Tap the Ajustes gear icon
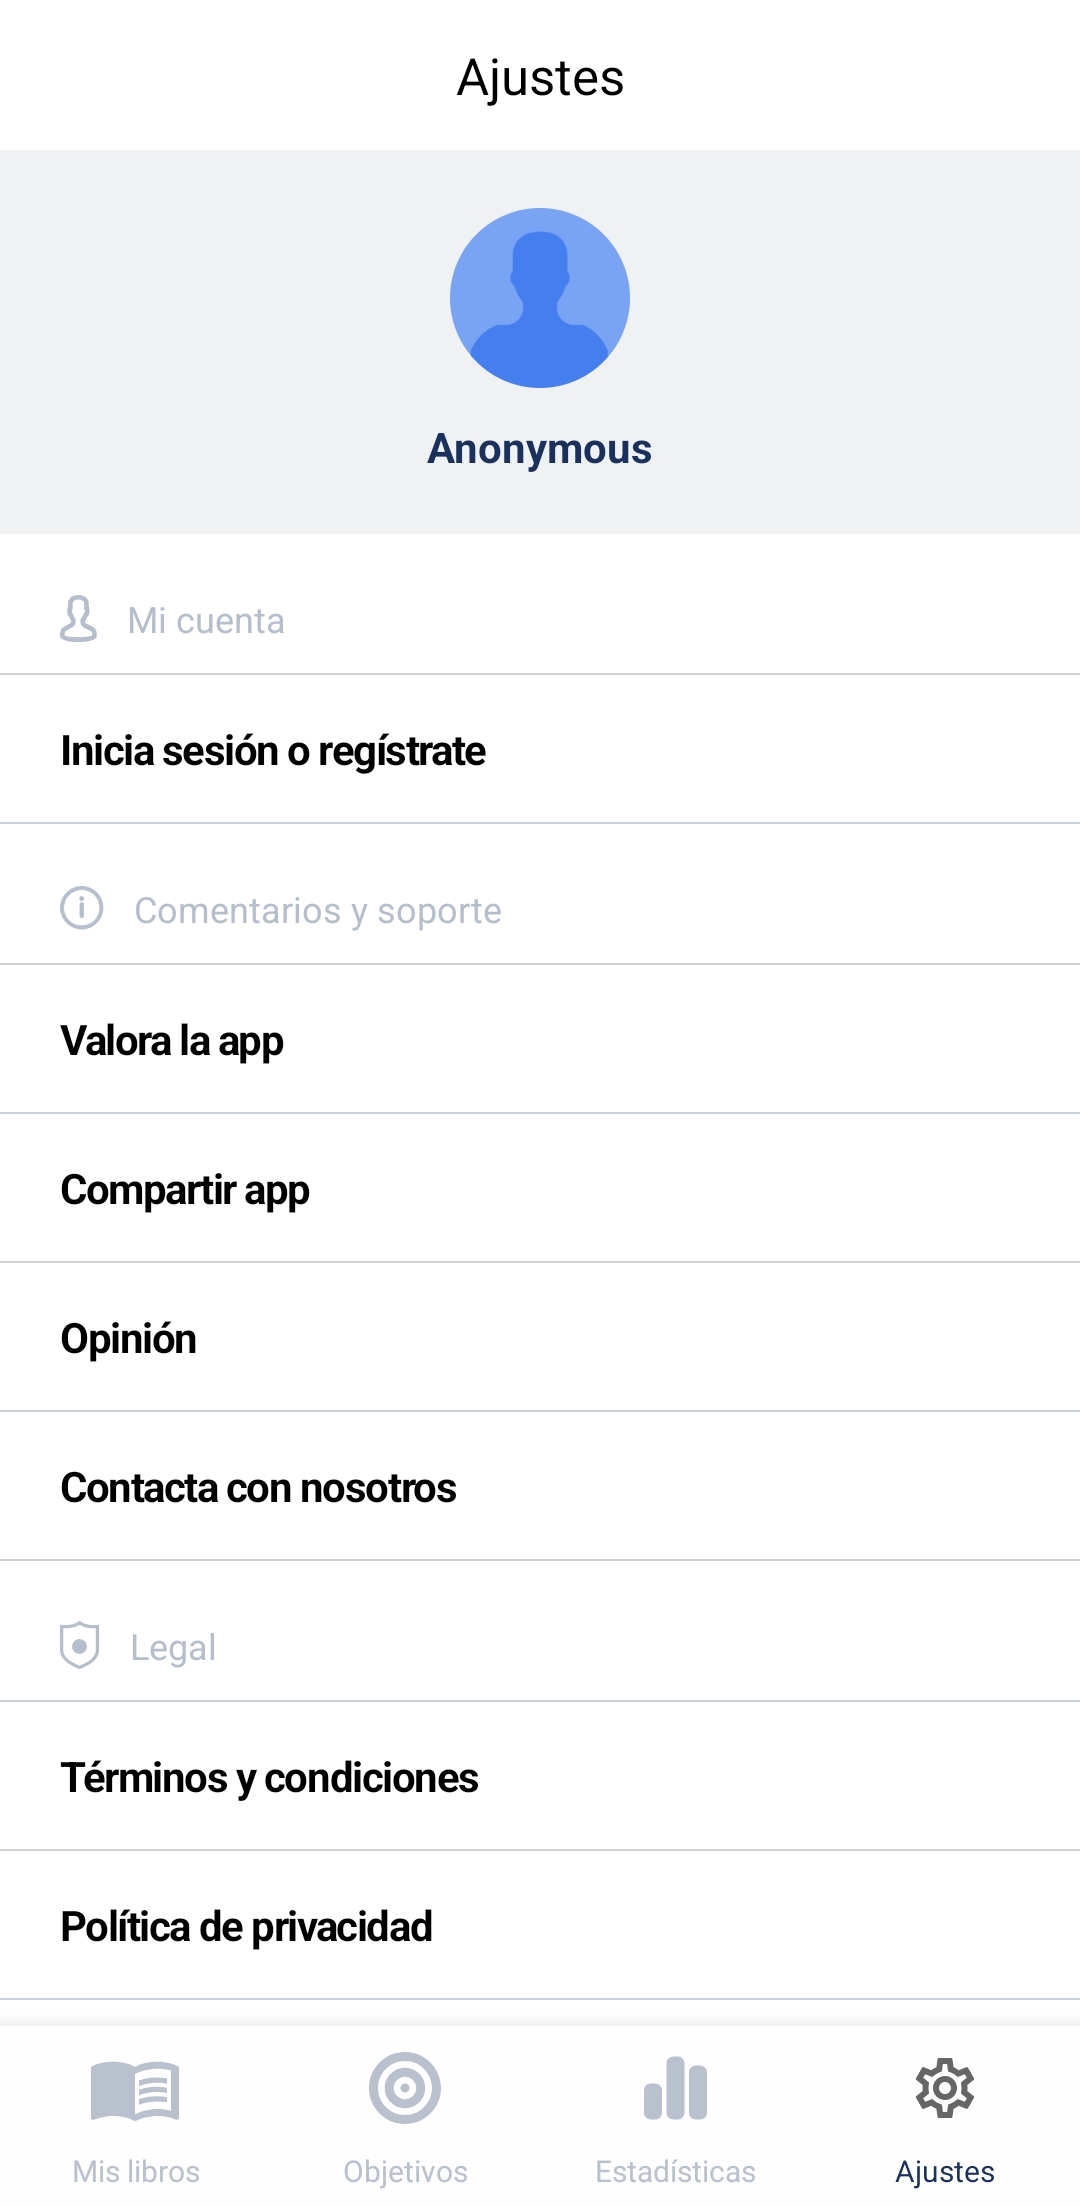 [x=945, y=2088]
